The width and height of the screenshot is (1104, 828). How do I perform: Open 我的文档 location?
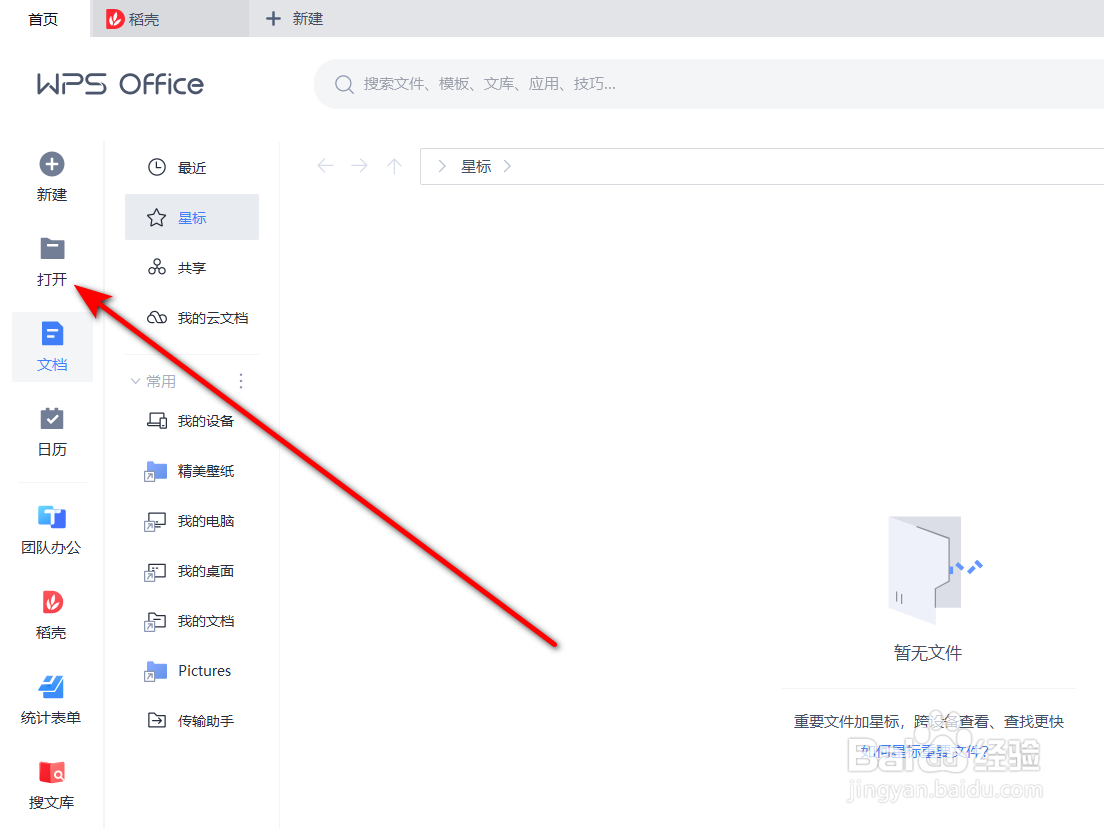192,621
